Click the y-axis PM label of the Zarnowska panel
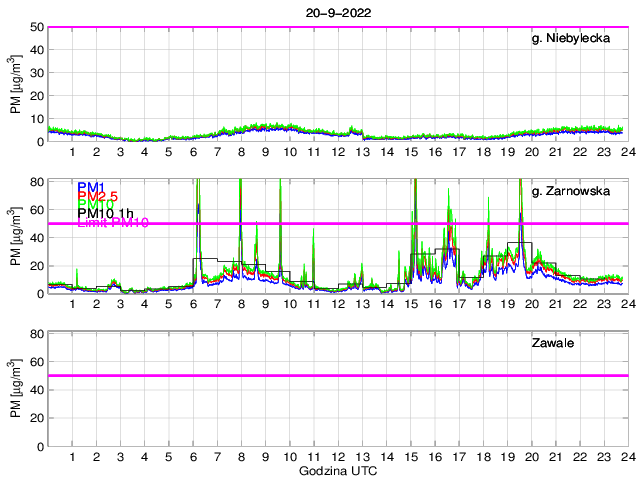The height and width of the screenshot is (480, 640). click(16, 237)
